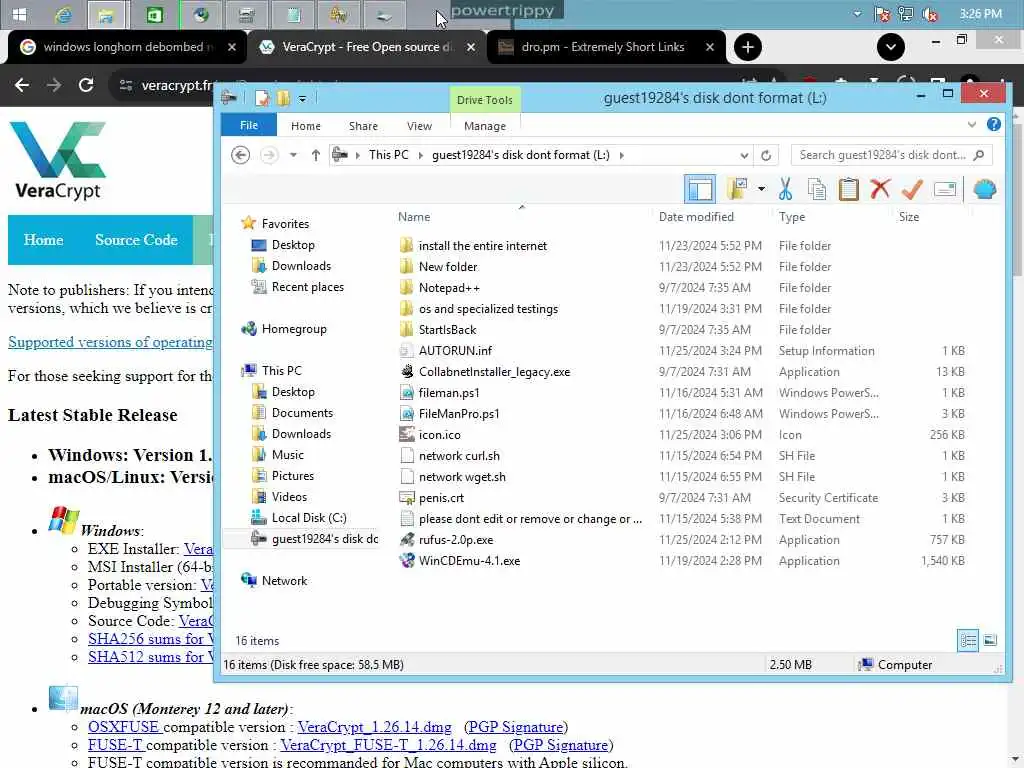Screen dimensions: 1024x768
Task: Click the search magnifier icon in Explorer
Action: pyautogui.click(x=978, y=155)
